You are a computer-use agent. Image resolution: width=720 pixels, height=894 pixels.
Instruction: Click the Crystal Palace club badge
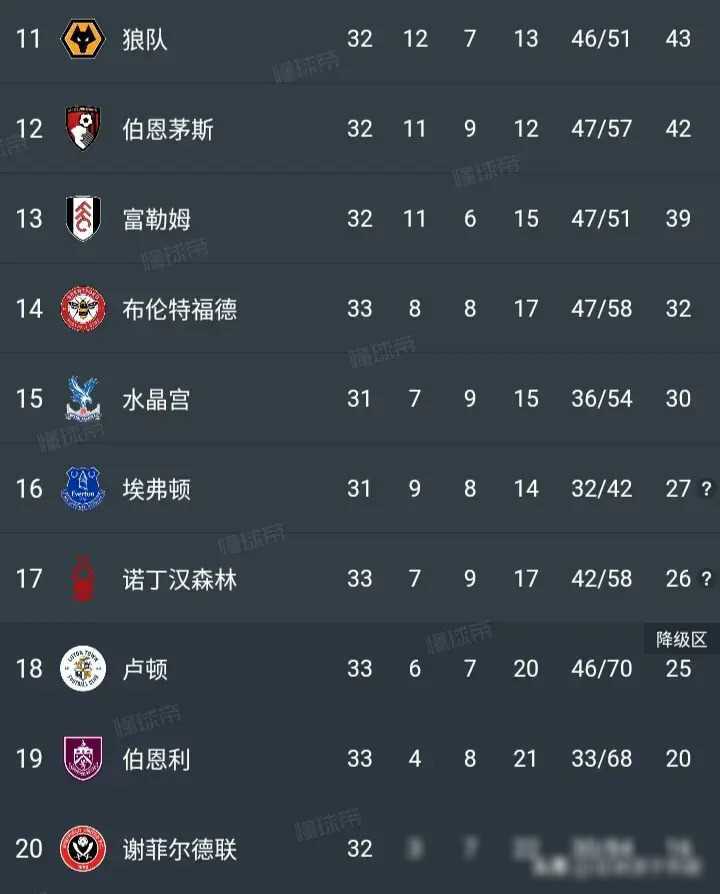coord(85,399)
